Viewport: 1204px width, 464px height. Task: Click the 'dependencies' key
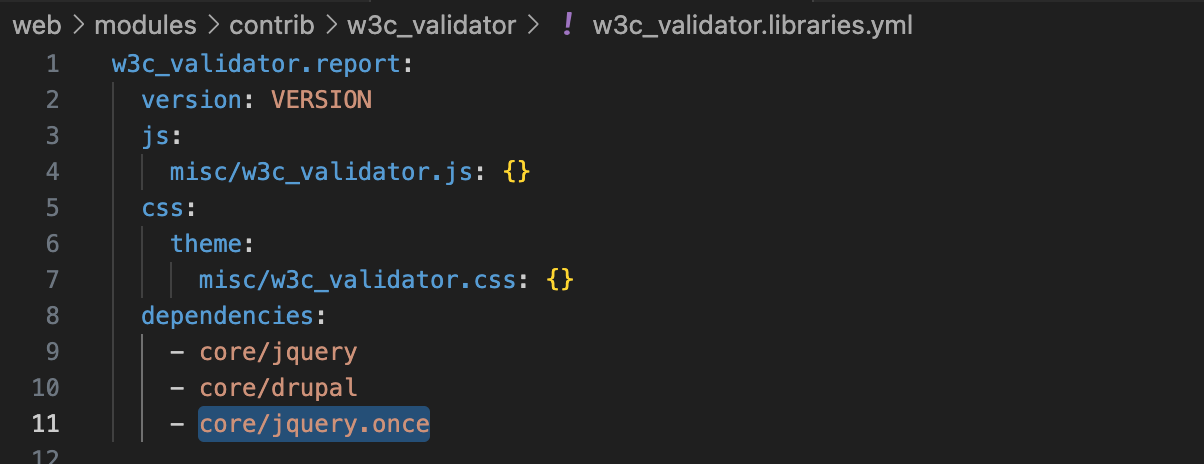227,316
